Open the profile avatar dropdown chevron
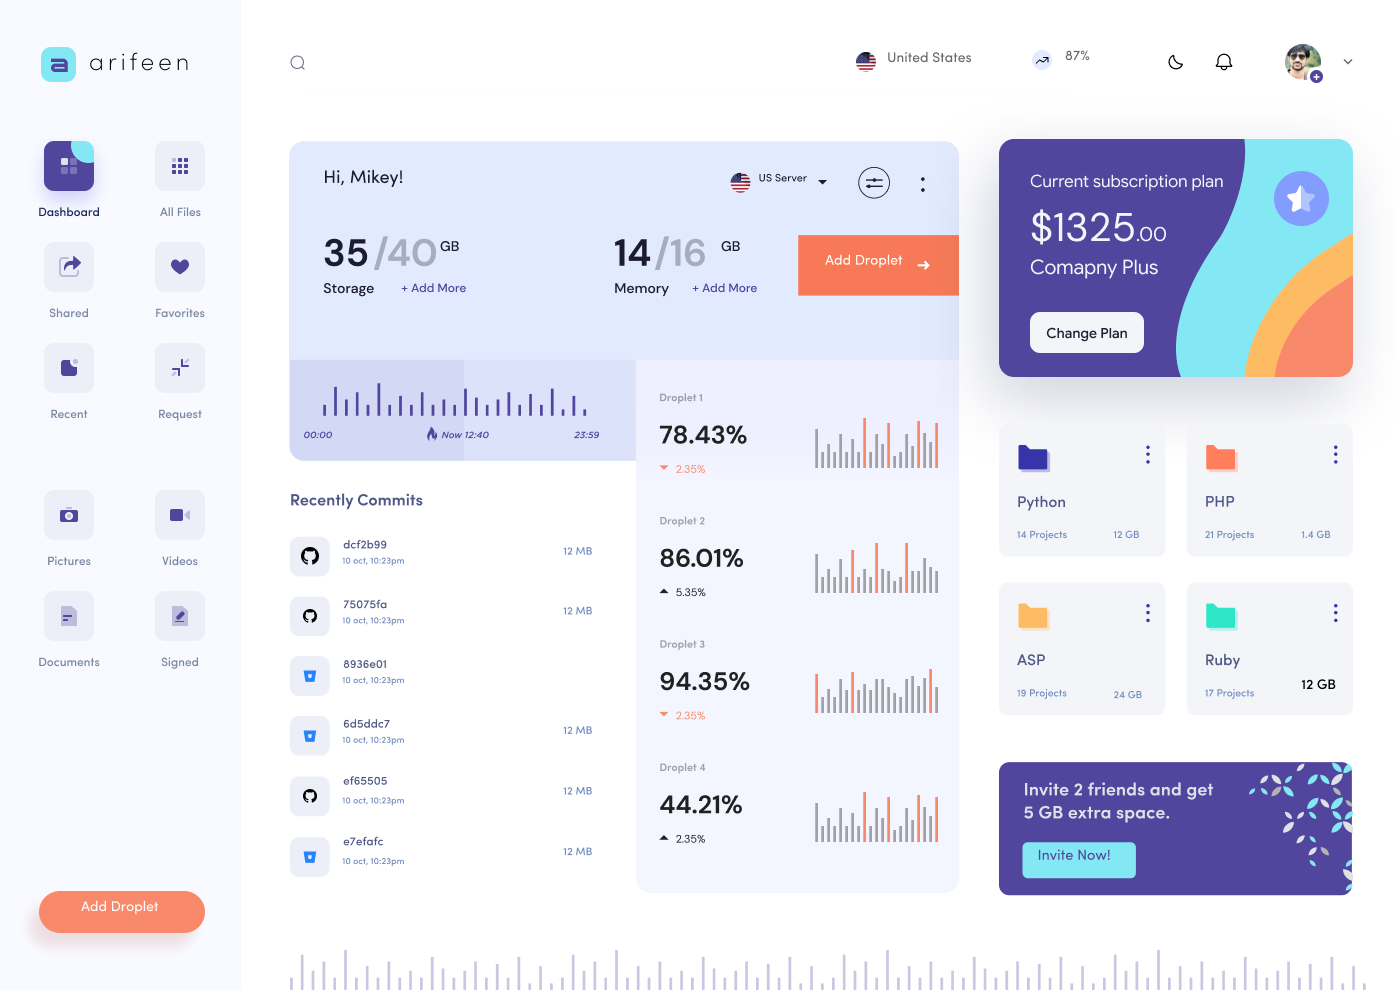 [x=1348, y=61]
